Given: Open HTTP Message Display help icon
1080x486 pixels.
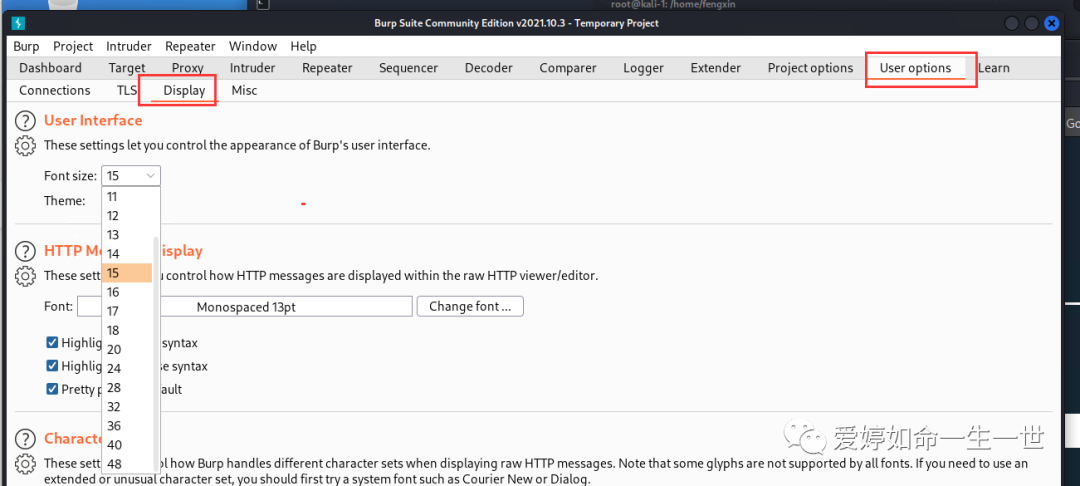Looking at the screenshot, I should pyautogui.click(x=25, y=251).
